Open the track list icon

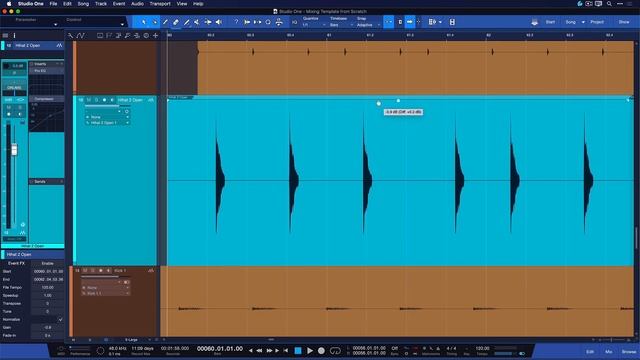[x=5, y=36]
